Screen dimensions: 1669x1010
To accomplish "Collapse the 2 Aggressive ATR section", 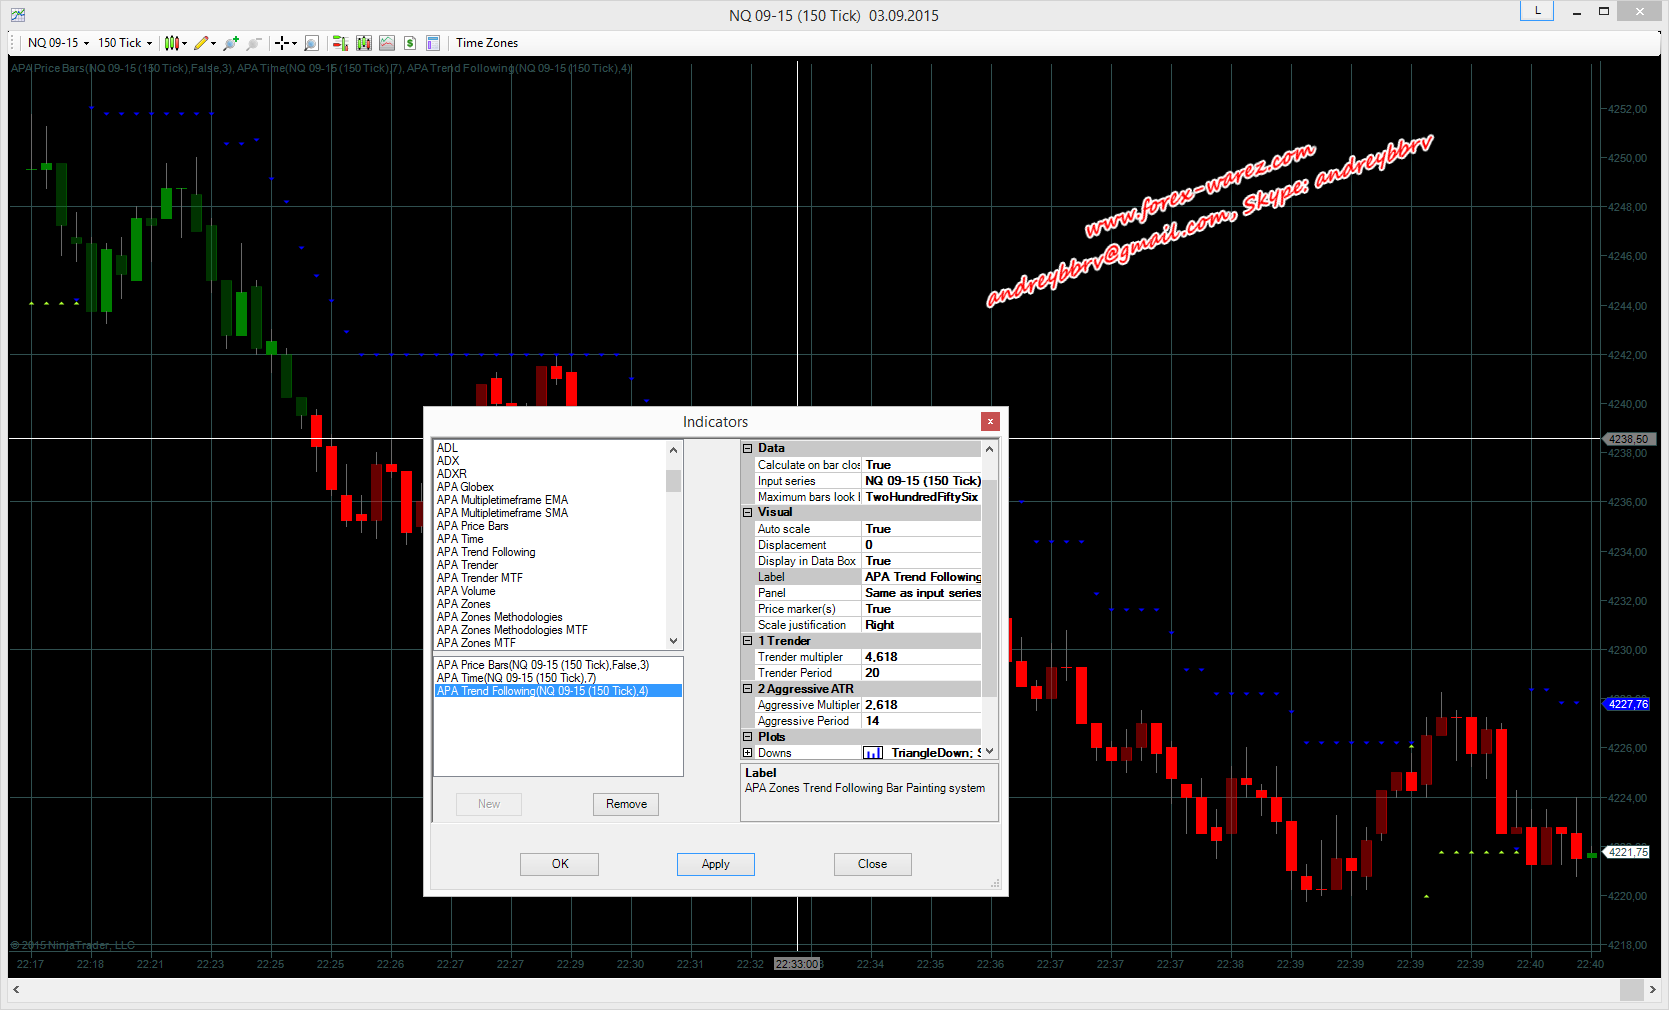I will pyautogui.click(x=747, y=689).
